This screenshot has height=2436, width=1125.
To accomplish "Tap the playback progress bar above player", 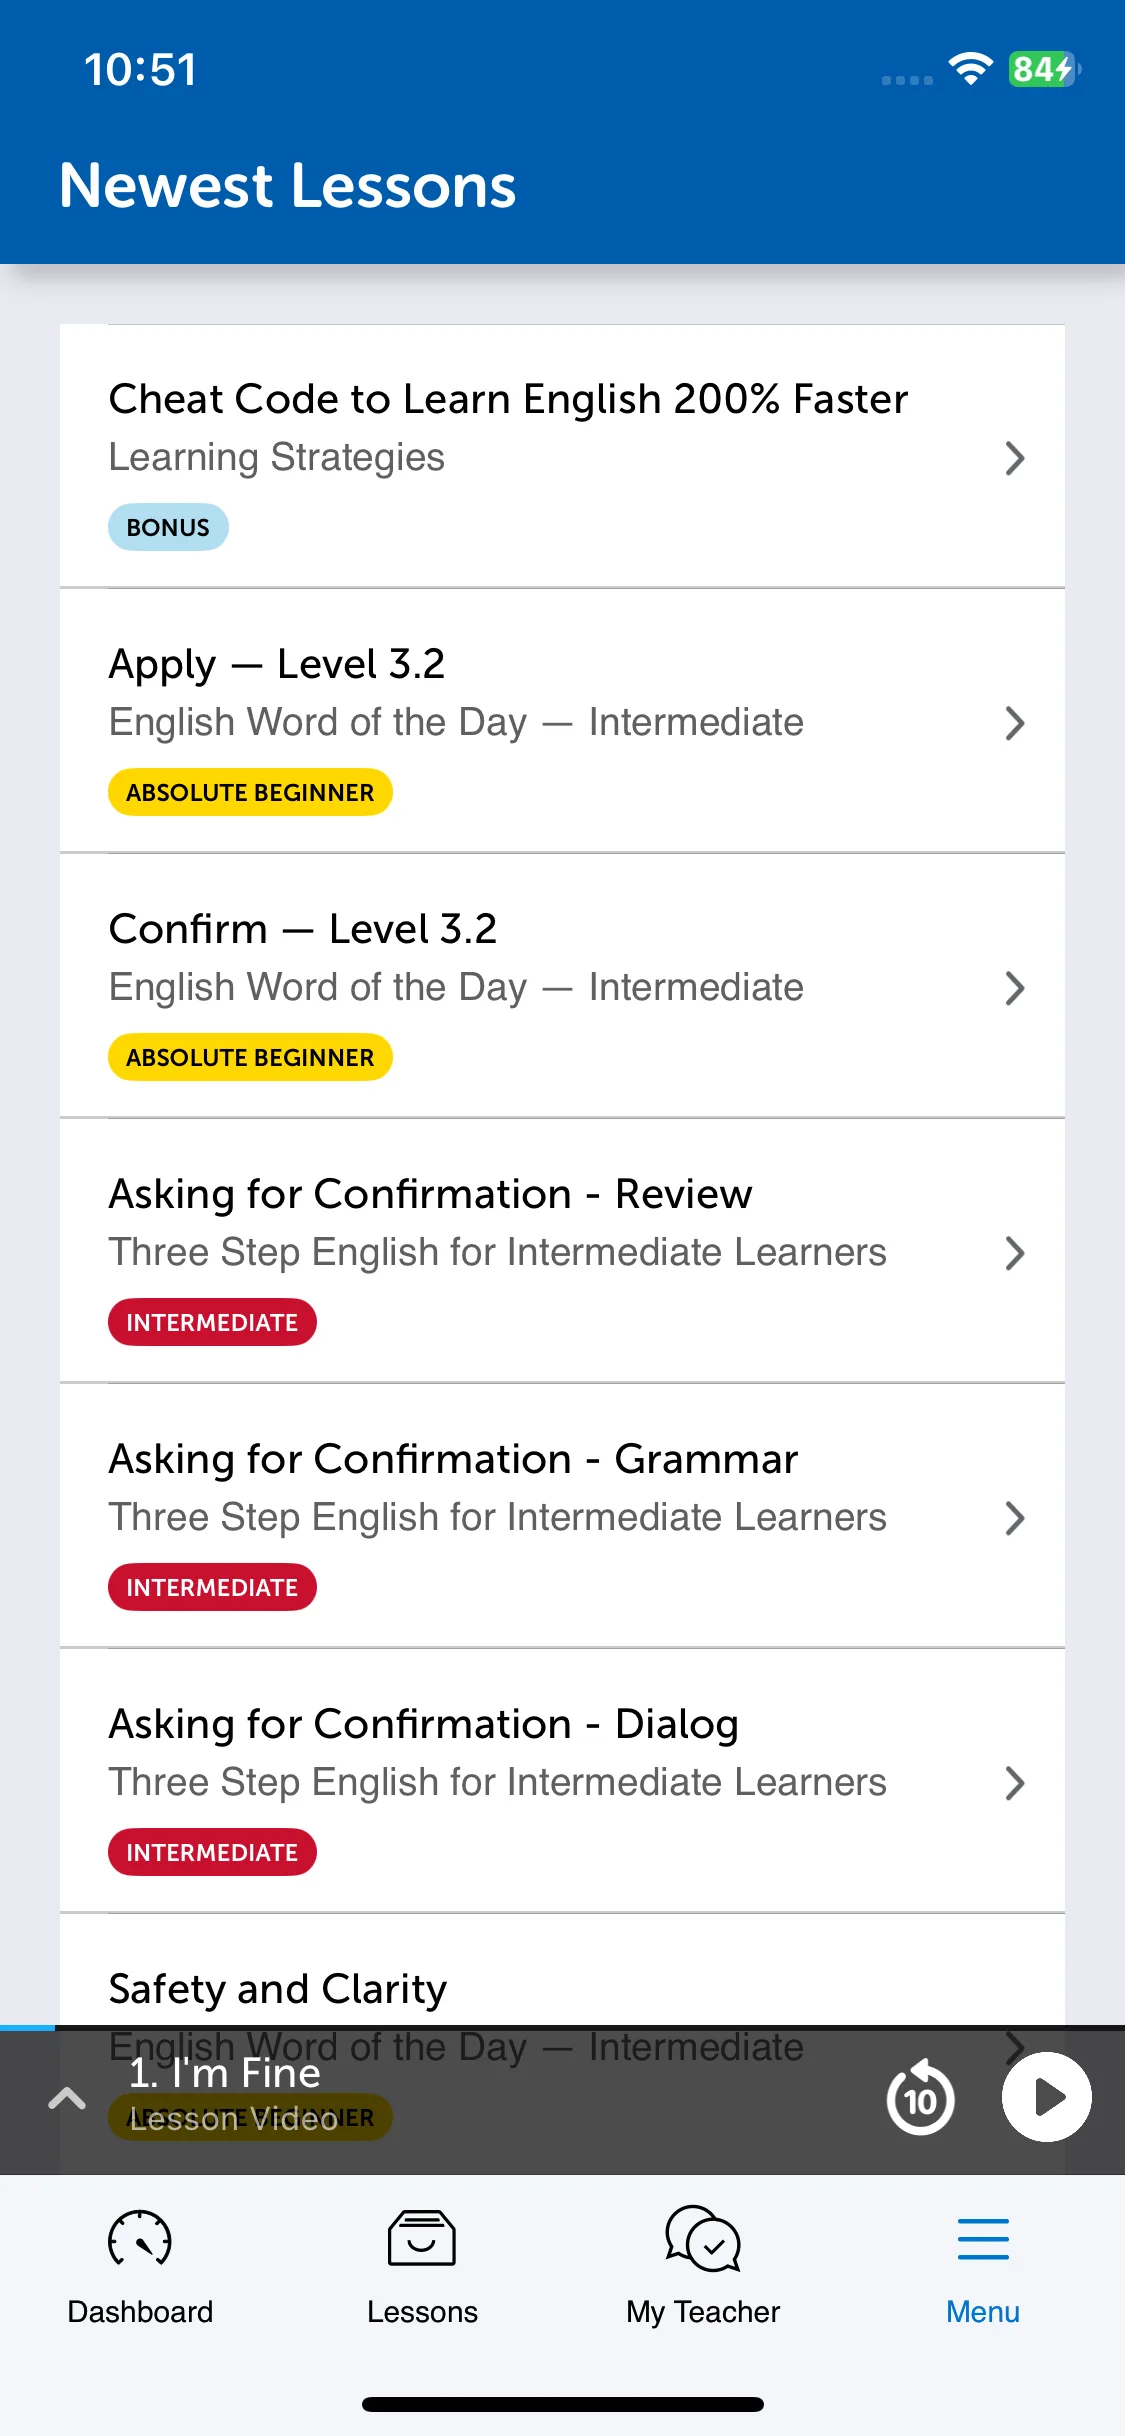I will coord(562,2027).
